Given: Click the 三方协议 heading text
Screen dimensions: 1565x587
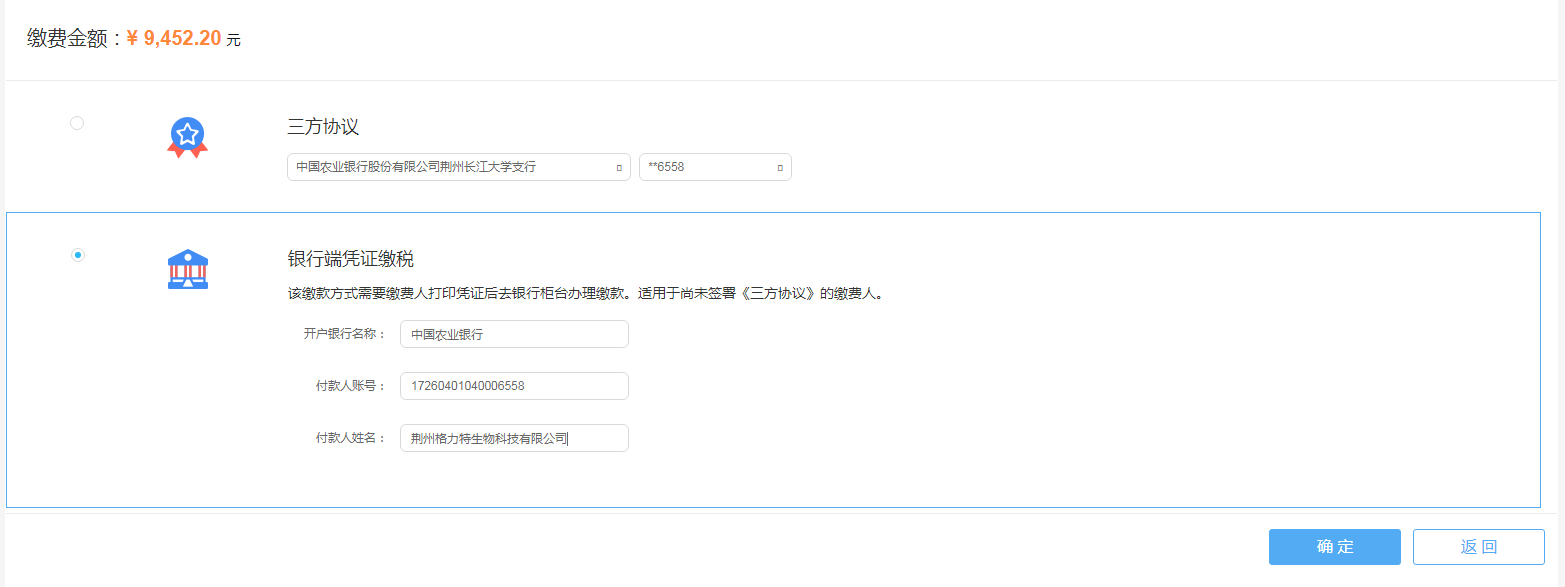Looking at the screenshot, I should coord(323,127).
